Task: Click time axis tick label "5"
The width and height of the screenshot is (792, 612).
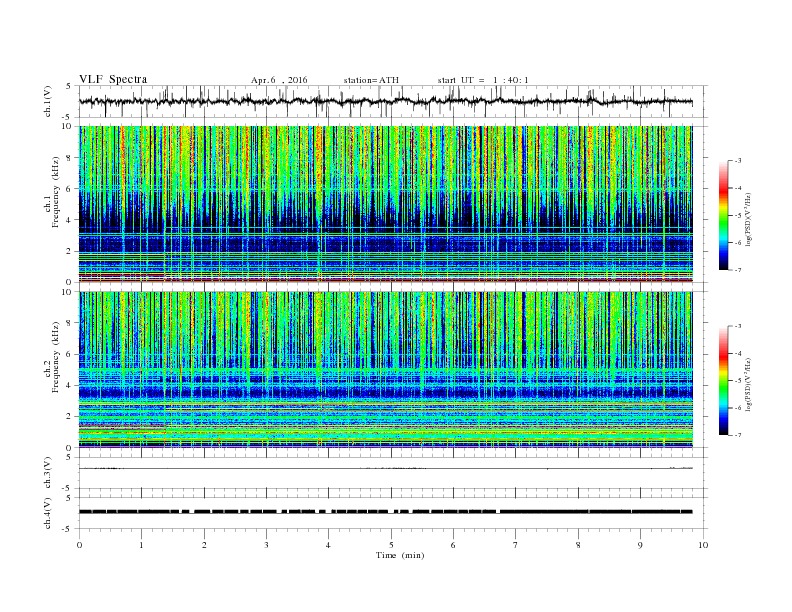Action: coord(391,545)
